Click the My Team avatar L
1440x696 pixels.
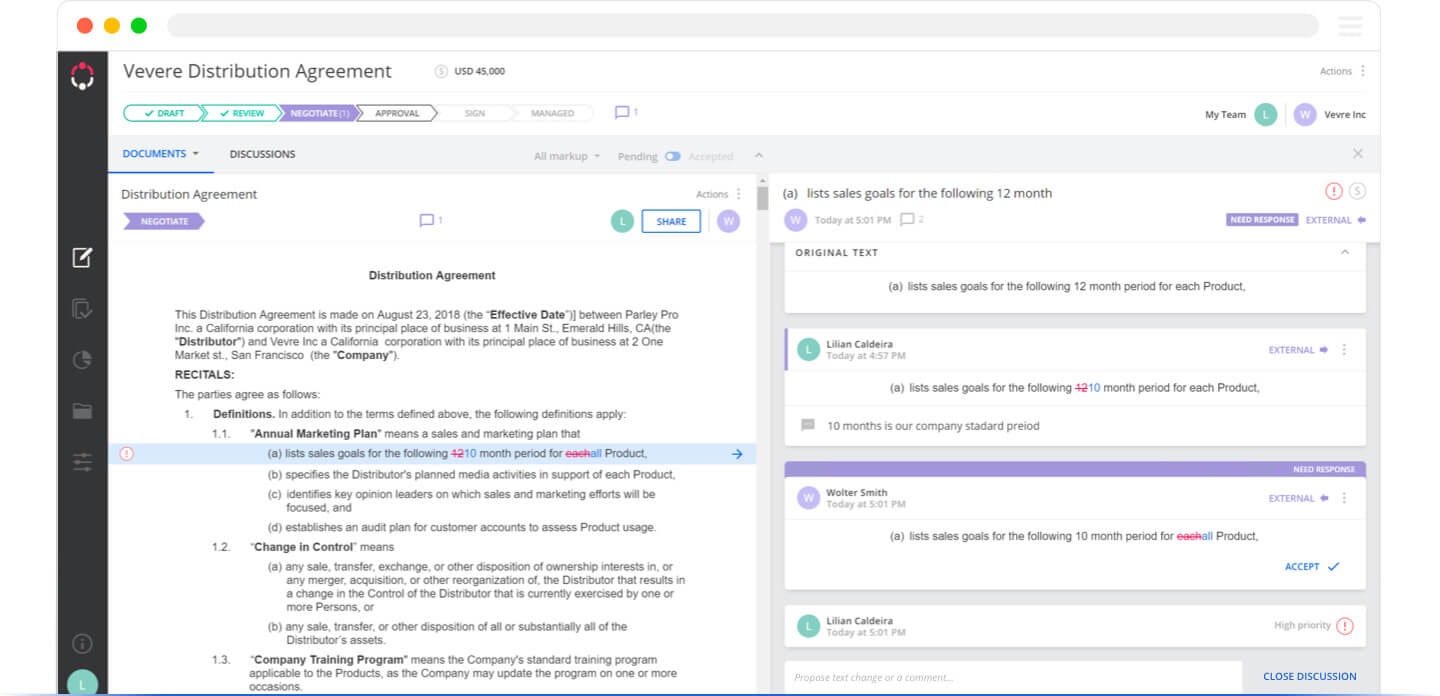click(x=1266, y=114)
